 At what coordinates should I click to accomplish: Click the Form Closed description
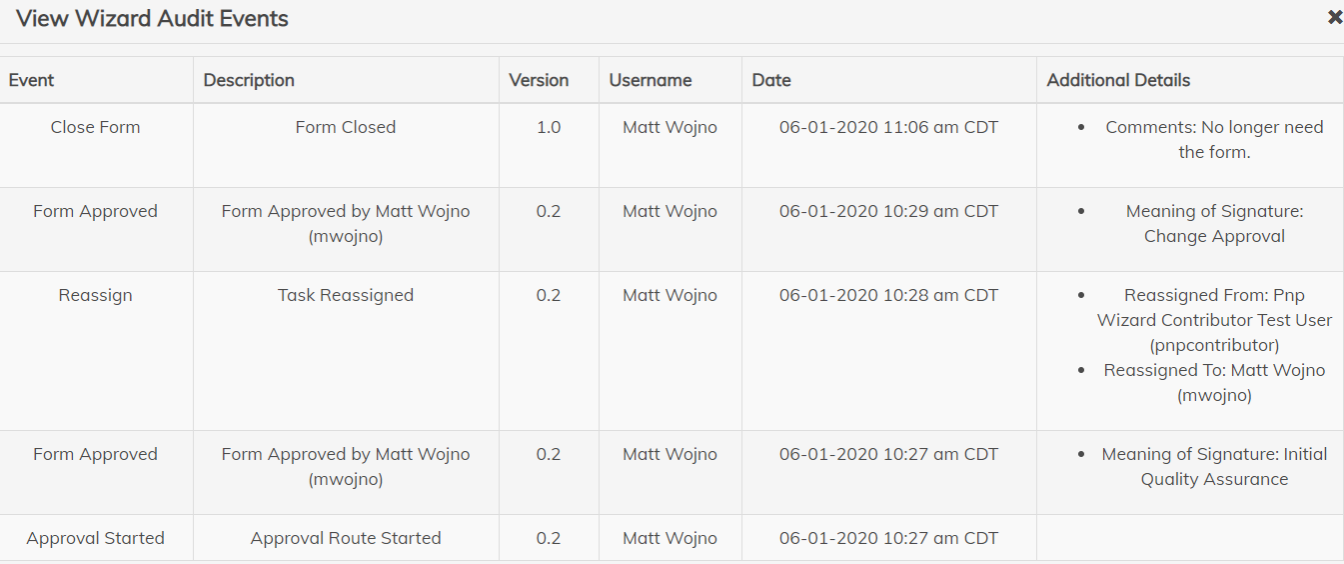346,127
